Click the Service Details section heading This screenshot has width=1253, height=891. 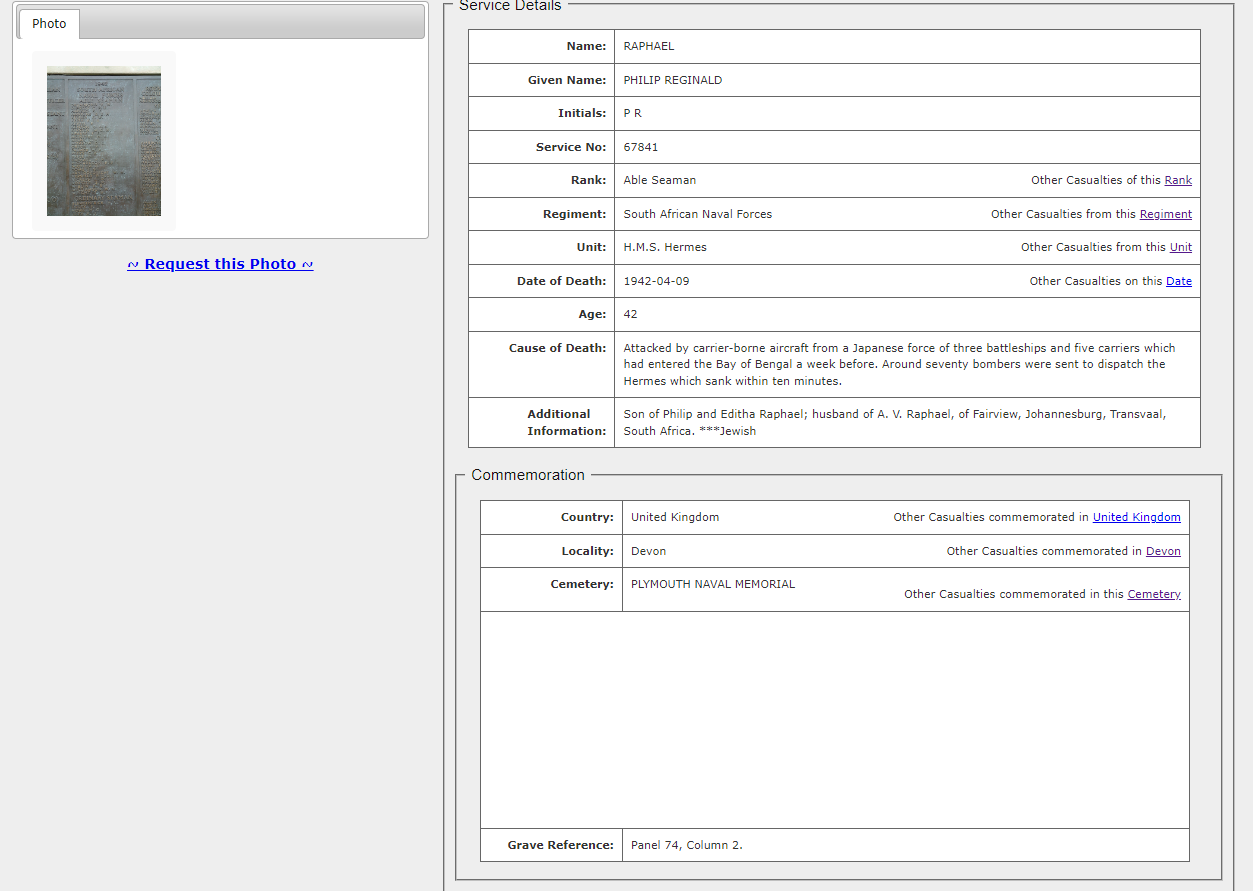510,6
